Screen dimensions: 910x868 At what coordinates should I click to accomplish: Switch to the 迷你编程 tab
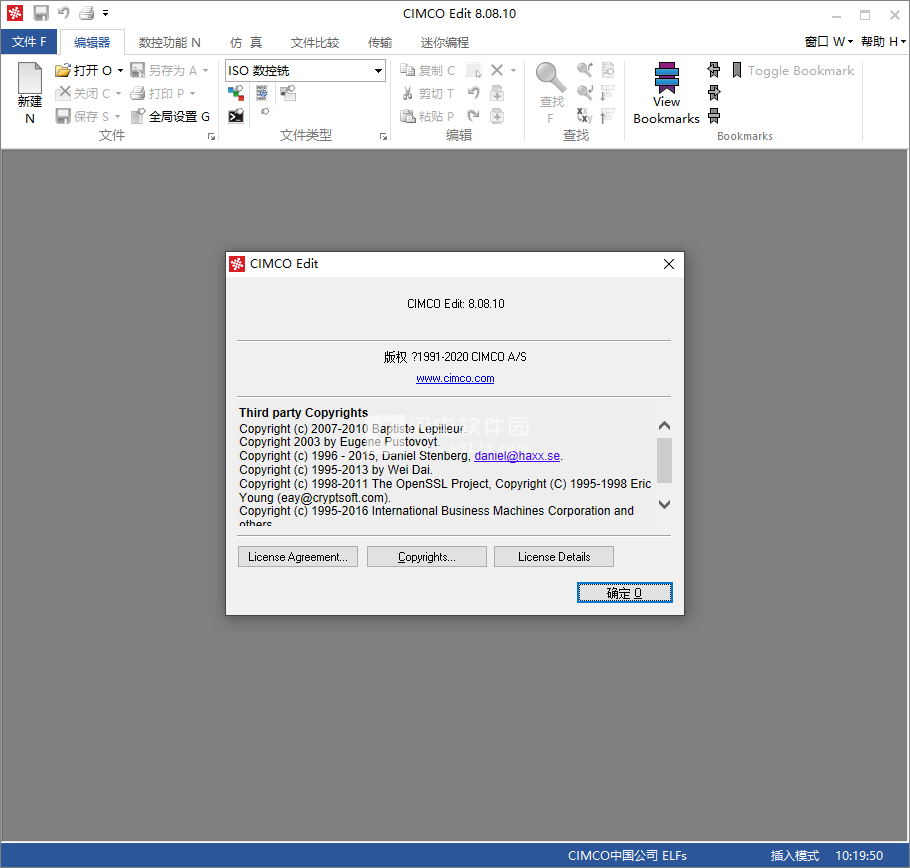pos(445,42)
